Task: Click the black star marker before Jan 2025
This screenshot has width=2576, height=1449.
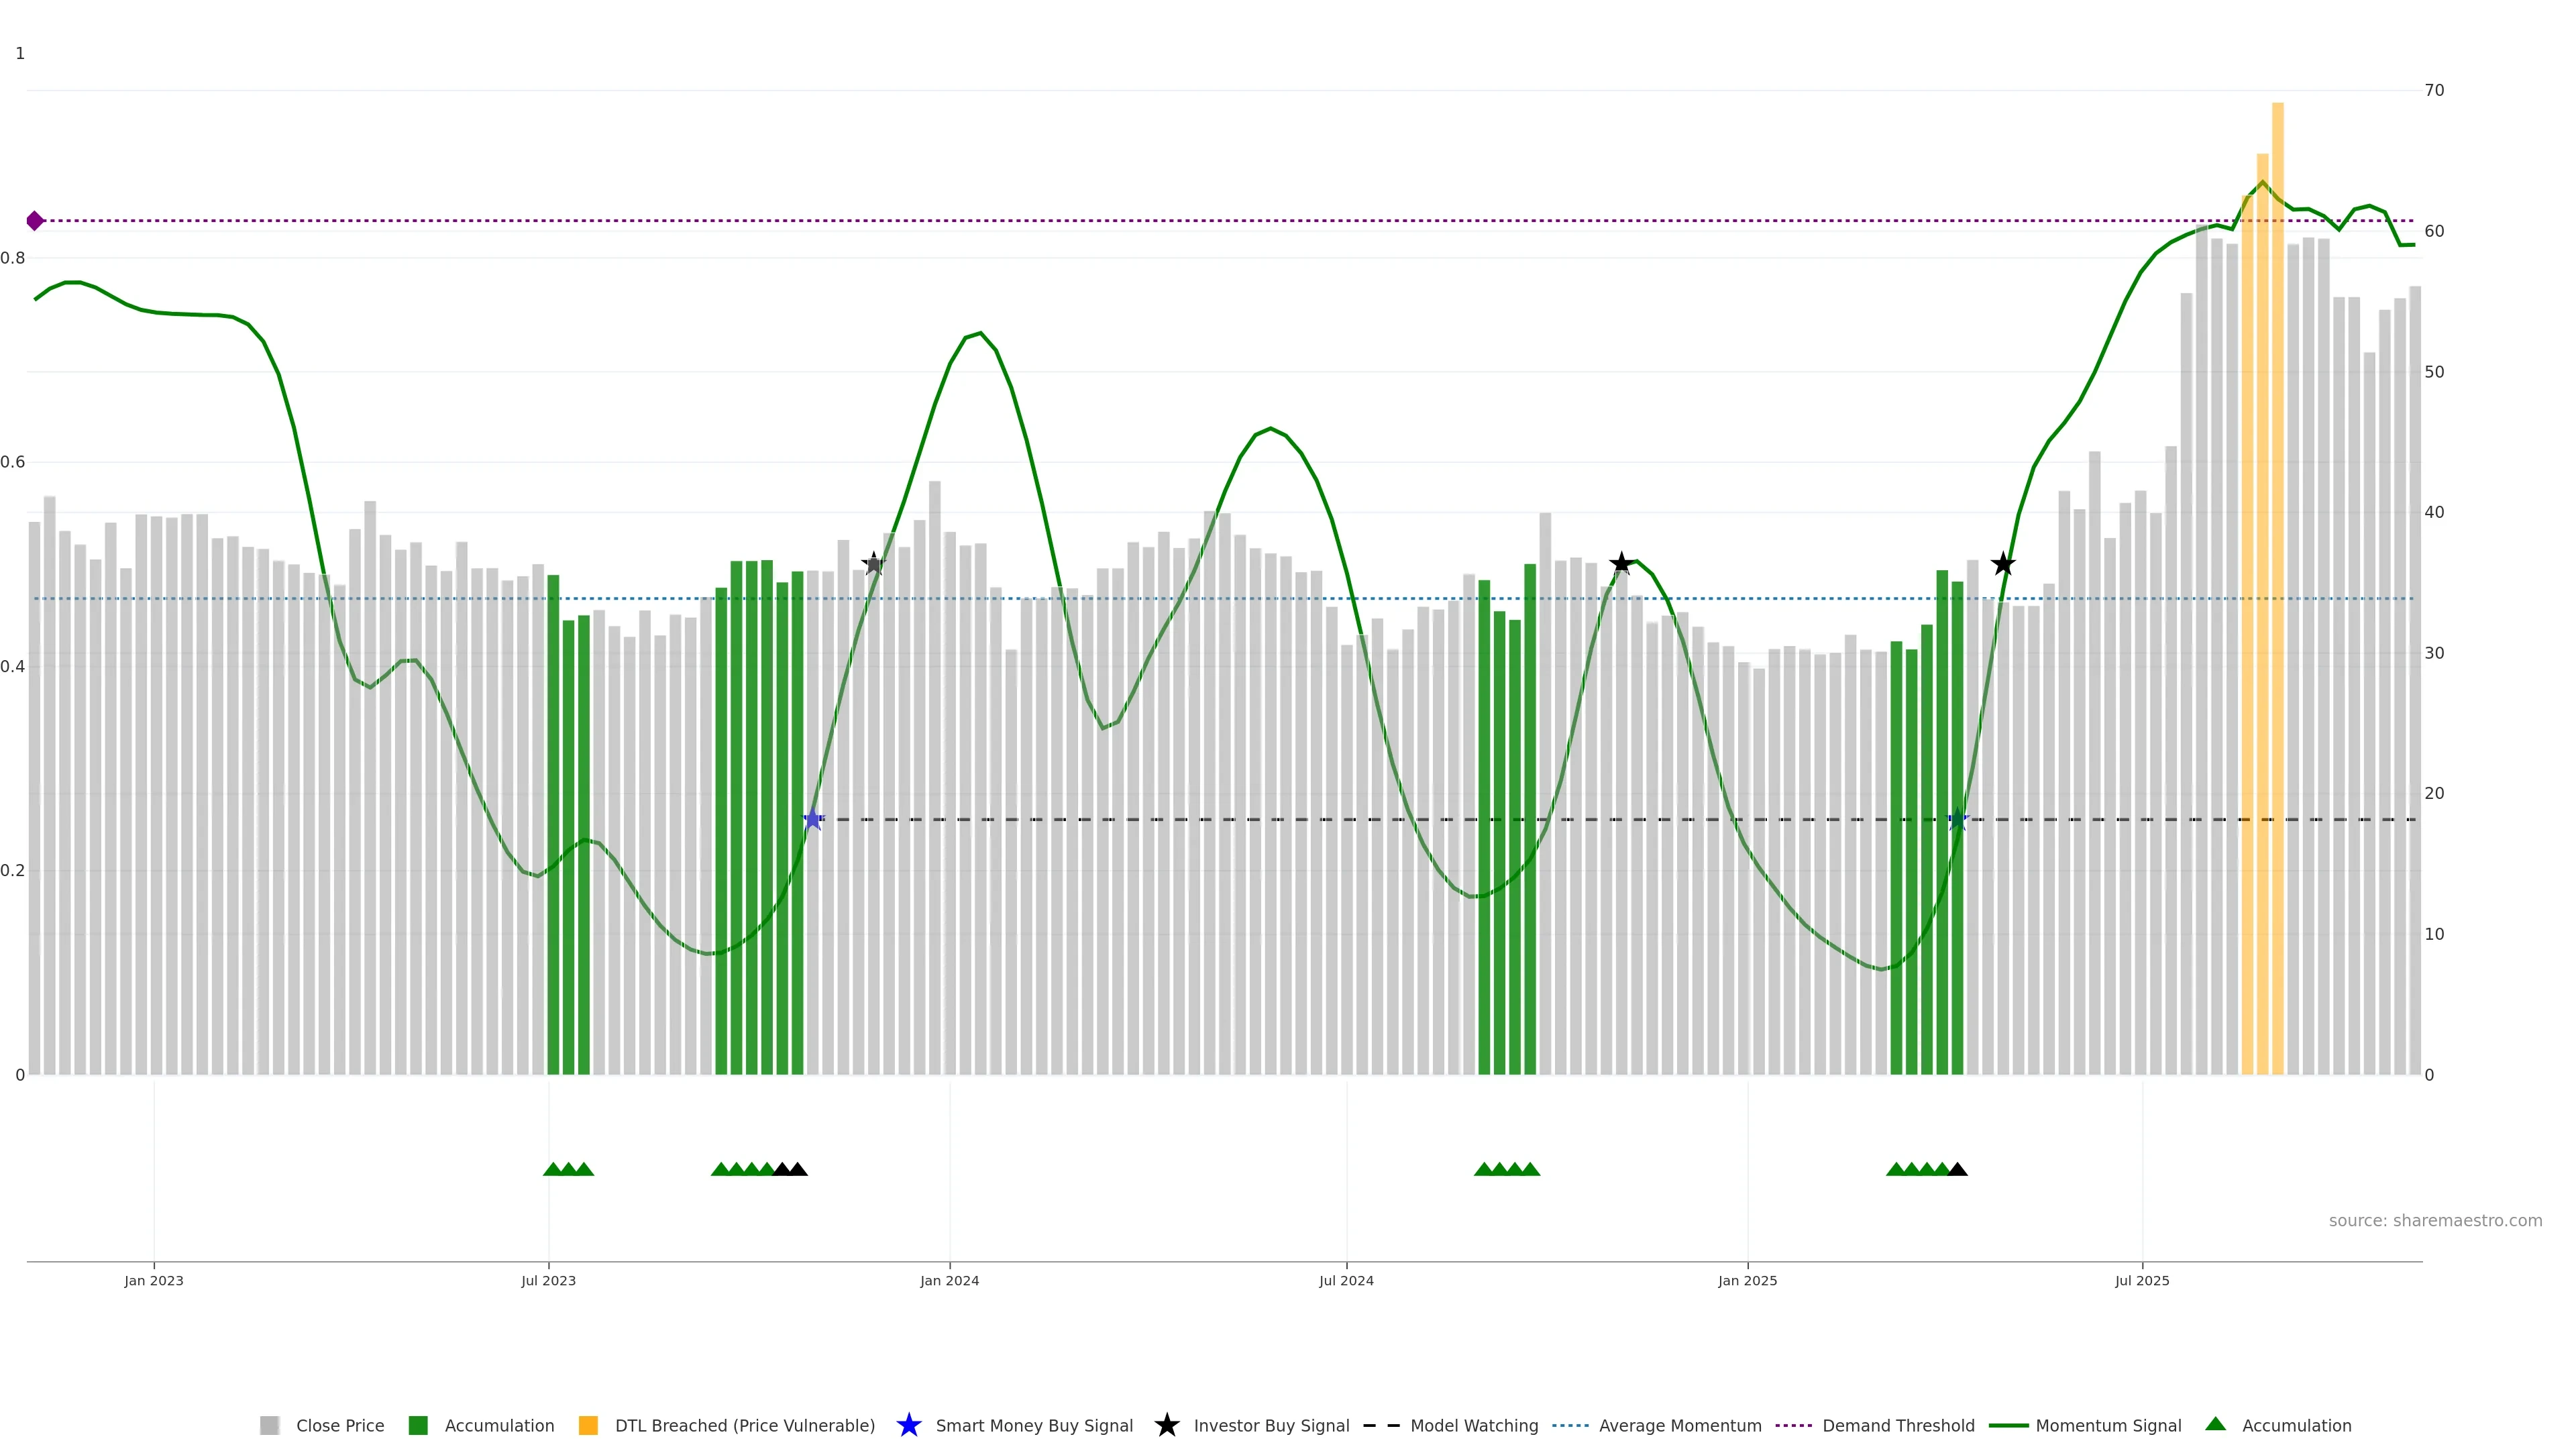Action: tap(1621, 563)
